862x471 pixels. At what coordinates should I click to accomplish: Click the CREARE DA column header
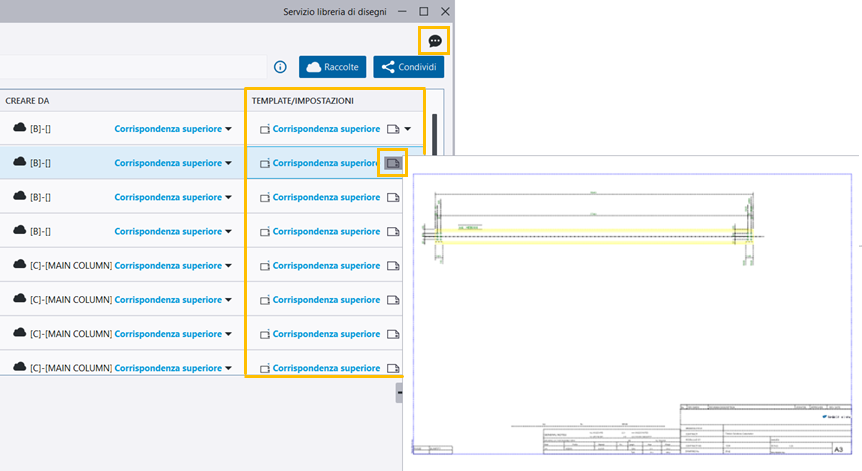[28, 101]
